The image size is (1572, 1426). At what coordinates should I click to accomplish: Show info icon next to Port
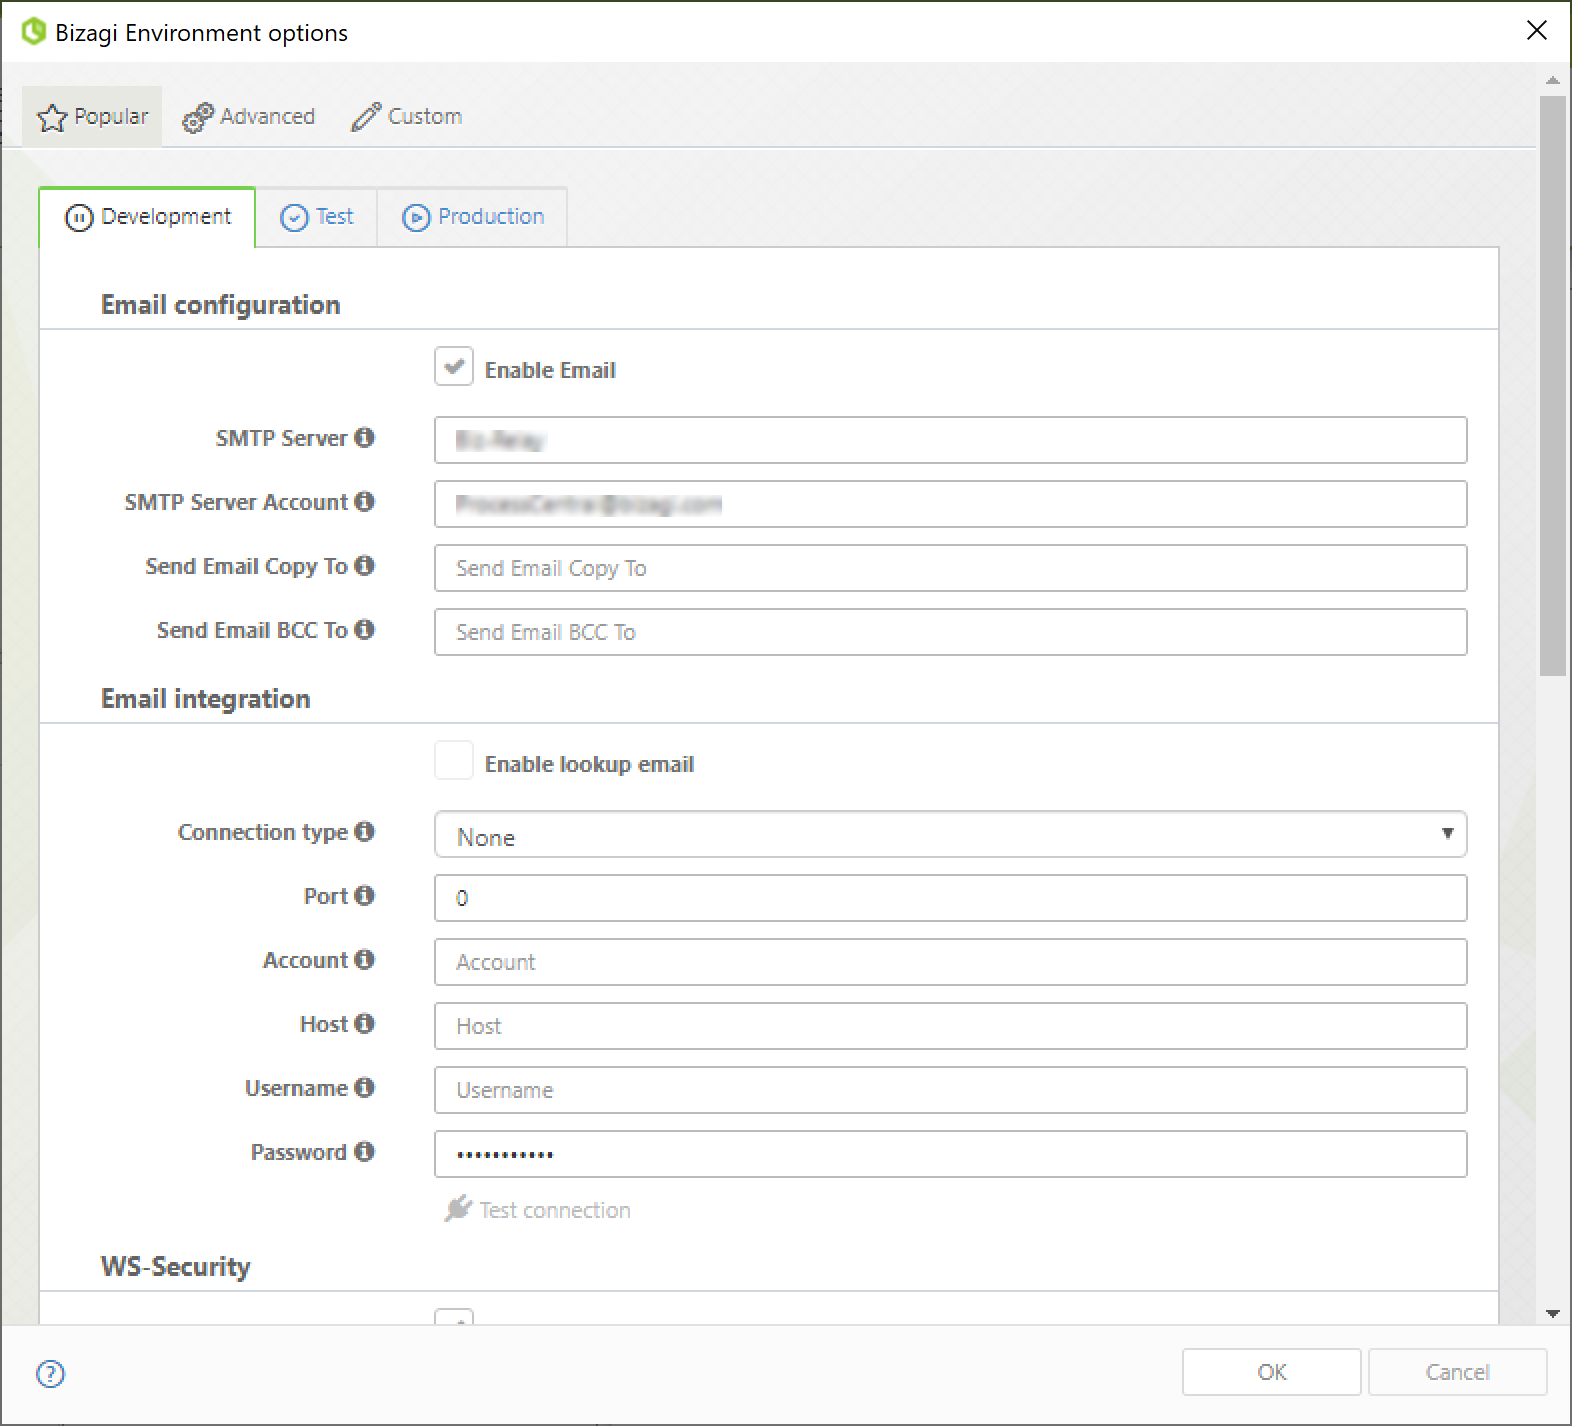point(364,895)
